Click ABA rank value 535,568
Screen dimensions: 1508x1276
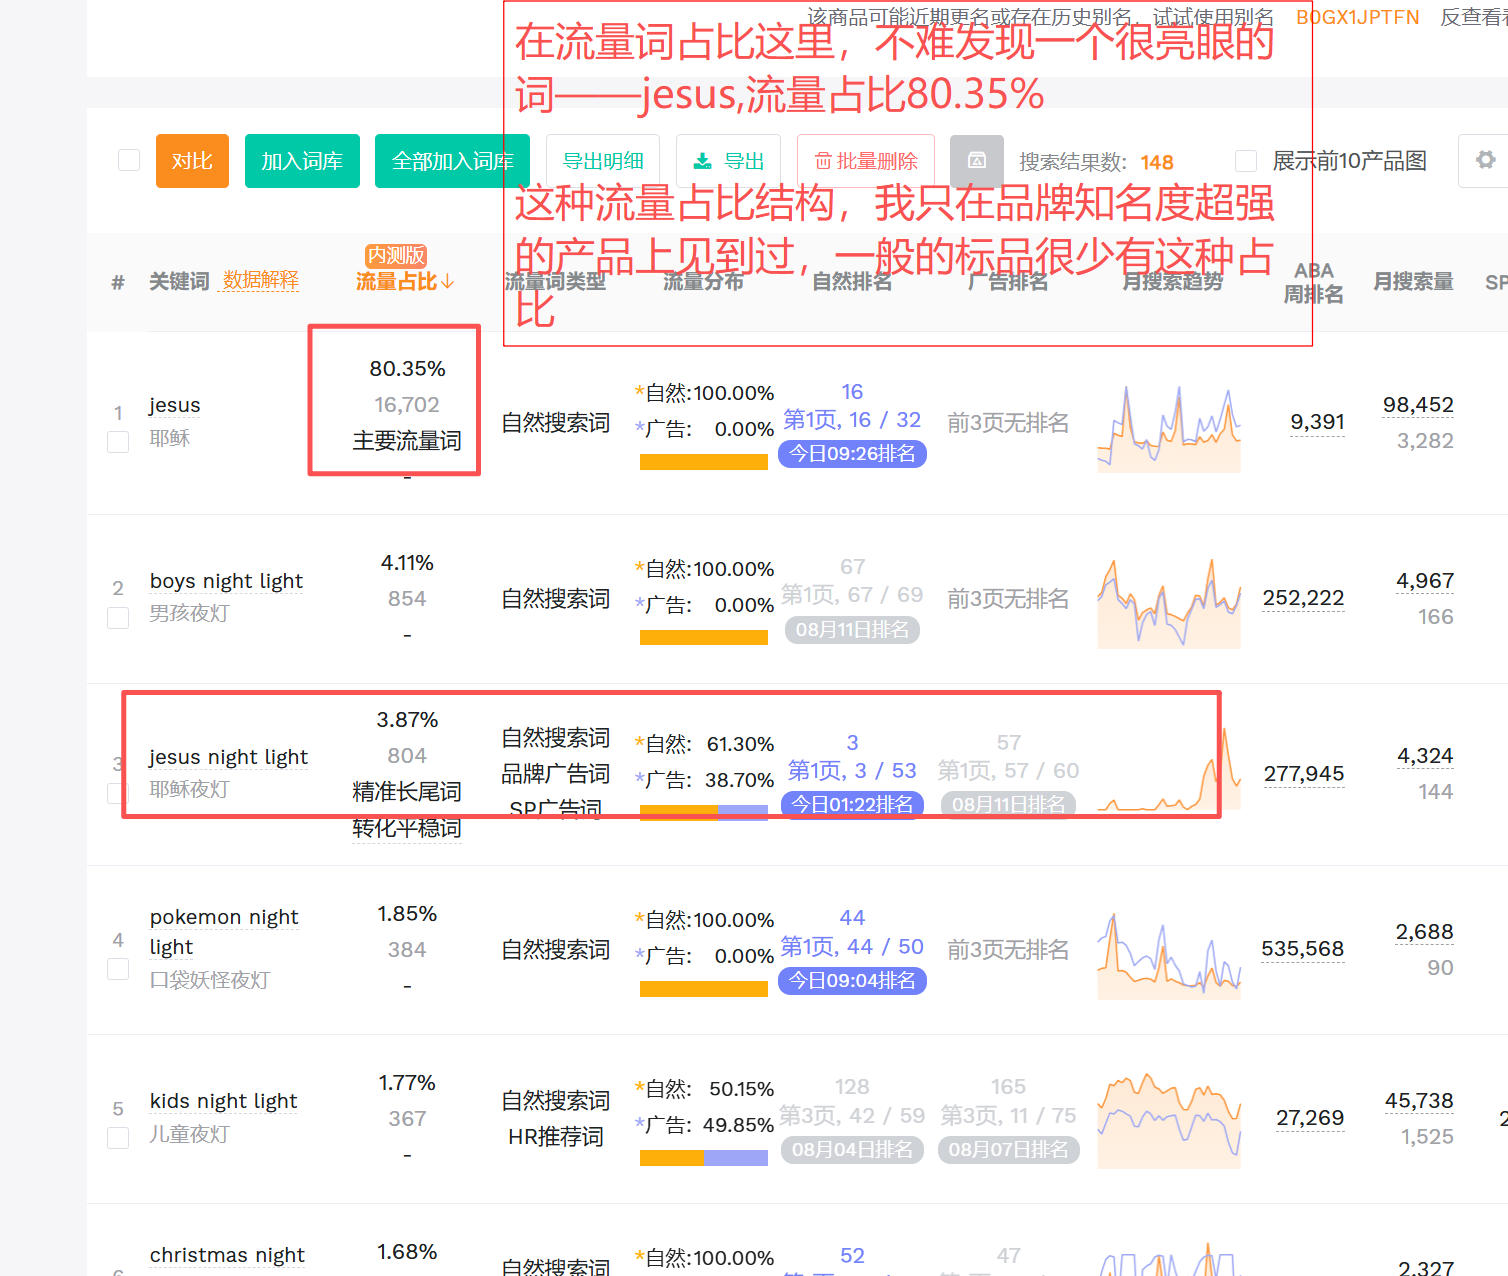point(1303,949)
